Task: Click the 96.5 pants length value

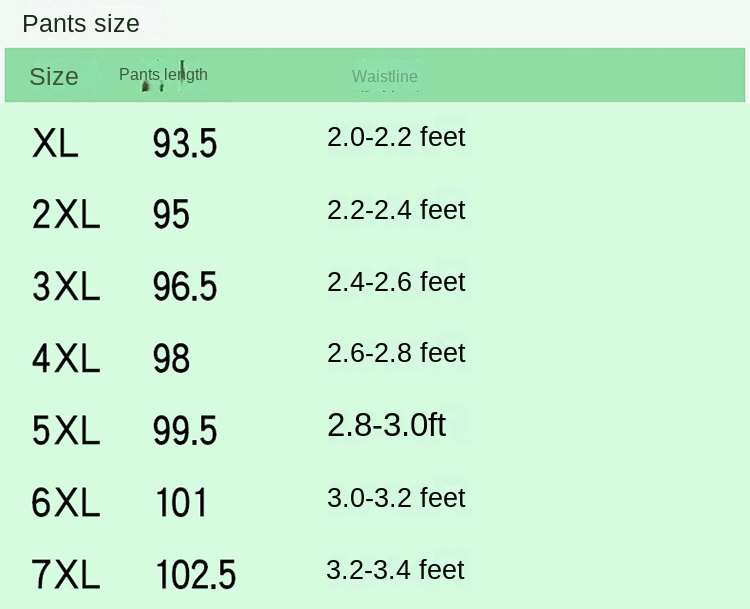Action: click(x=185, y=287)
